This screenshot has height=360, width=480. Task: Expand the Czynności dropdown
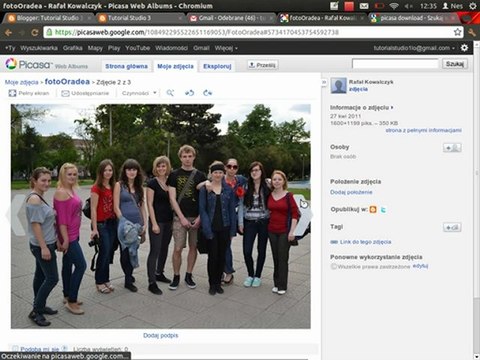(x=139, y=93)
